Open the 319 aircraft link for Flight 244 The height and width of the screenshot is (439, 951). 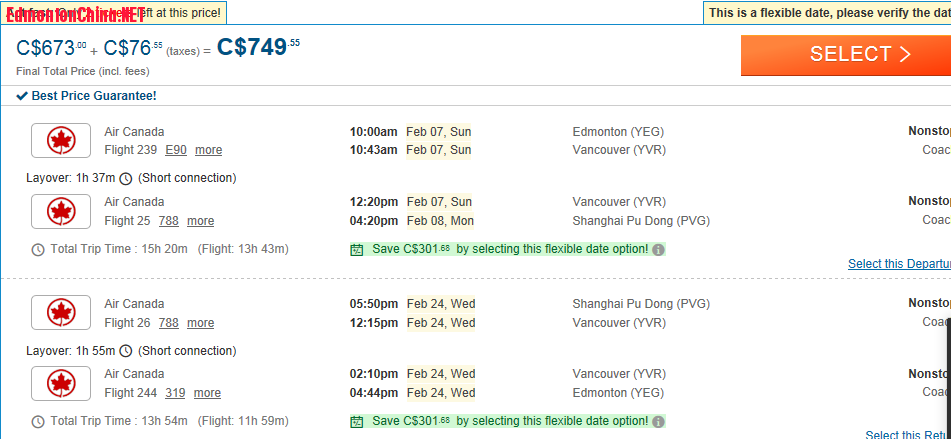(x=175, y=393)
